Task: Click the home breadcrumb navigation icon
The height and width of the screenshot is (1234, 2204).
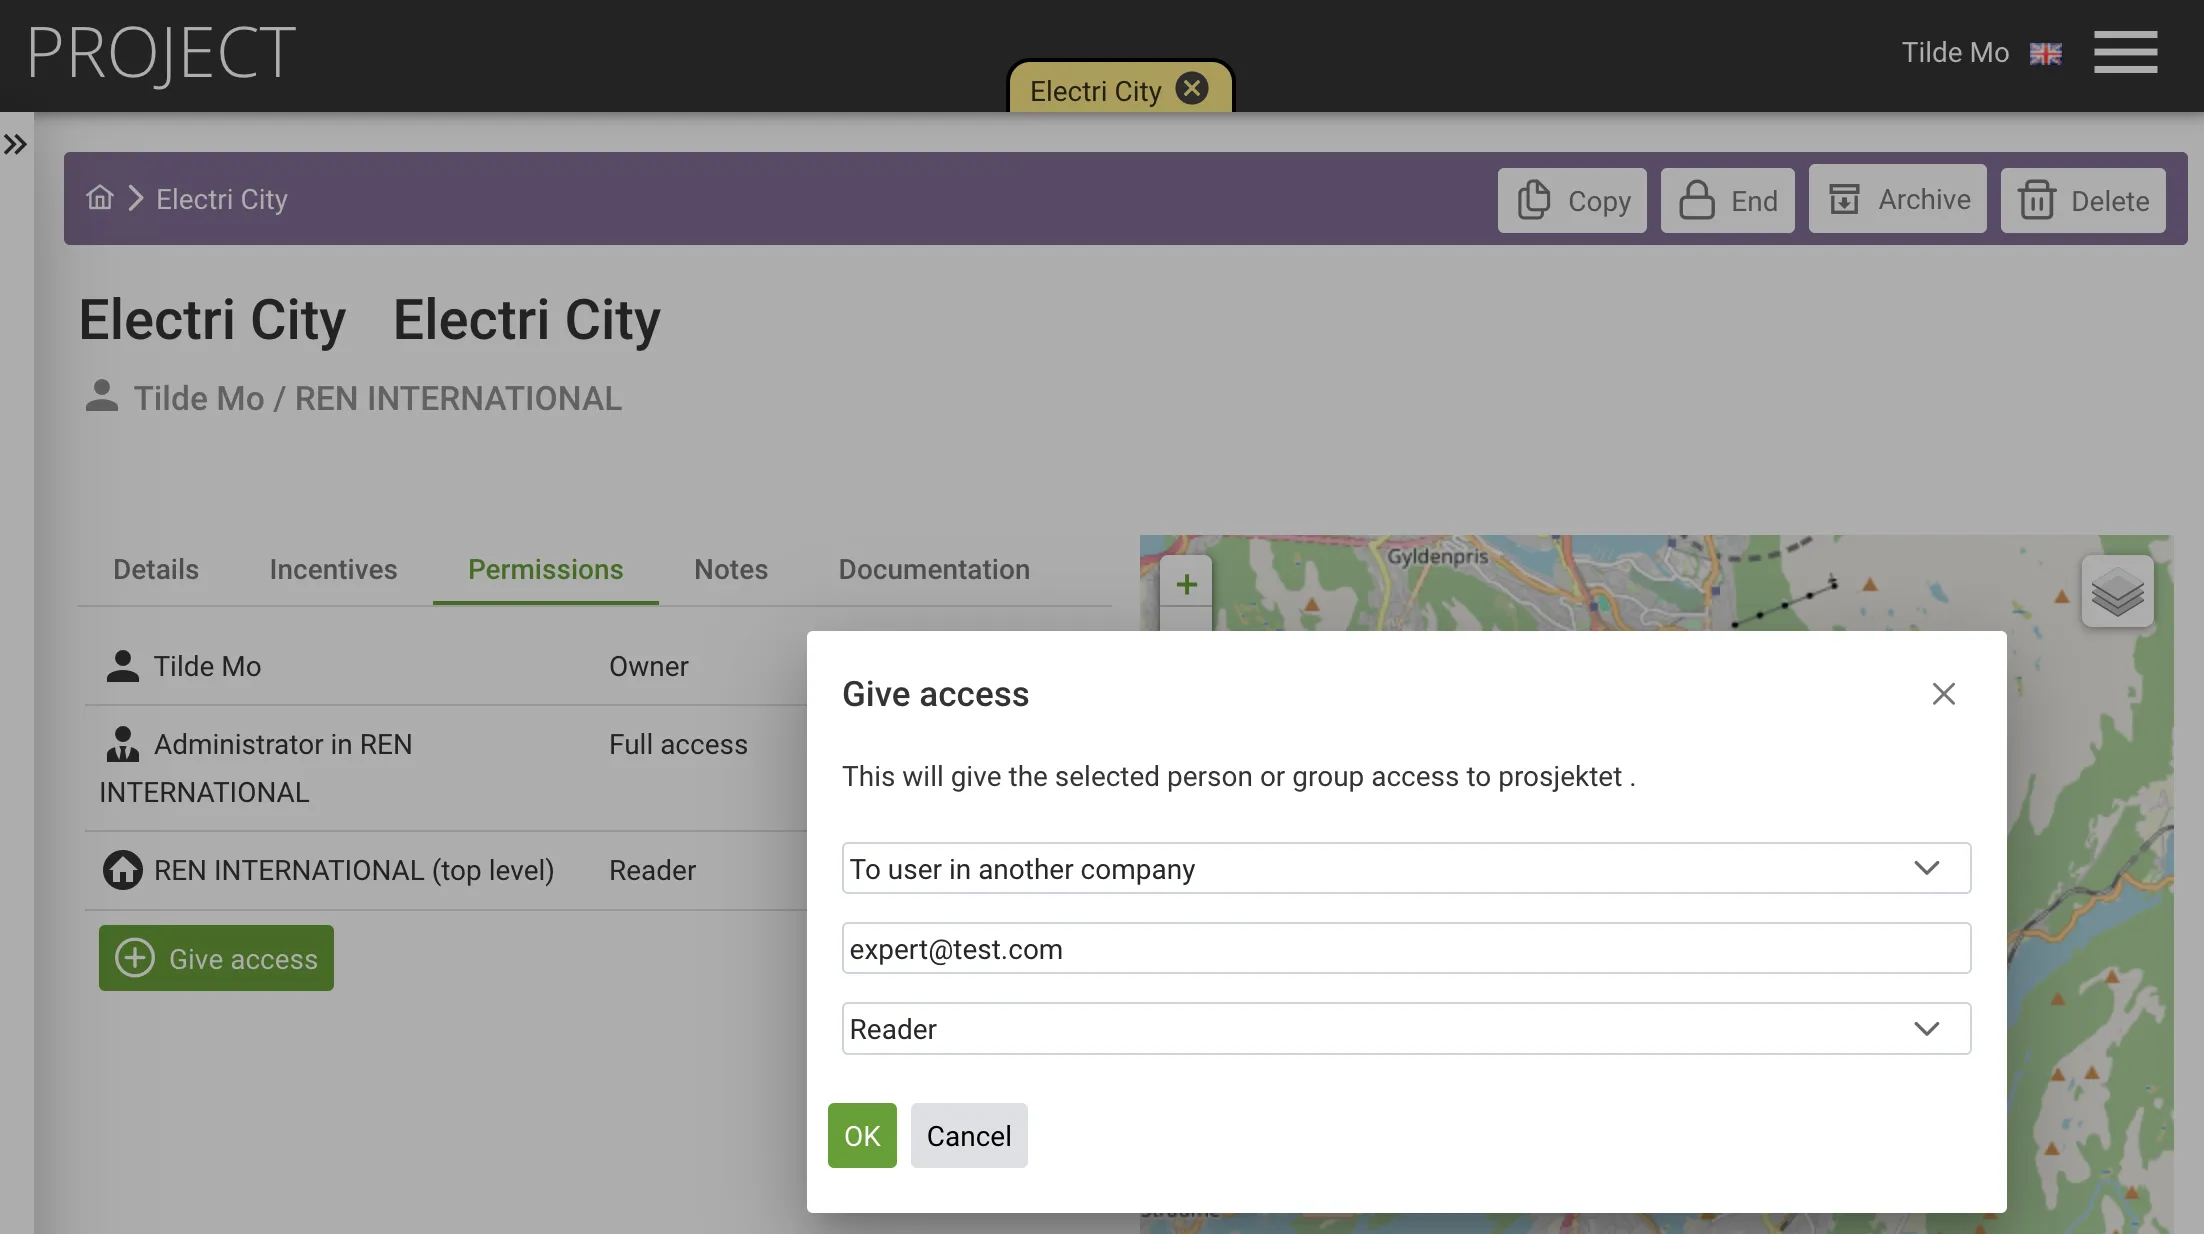Action: (100, 197)
